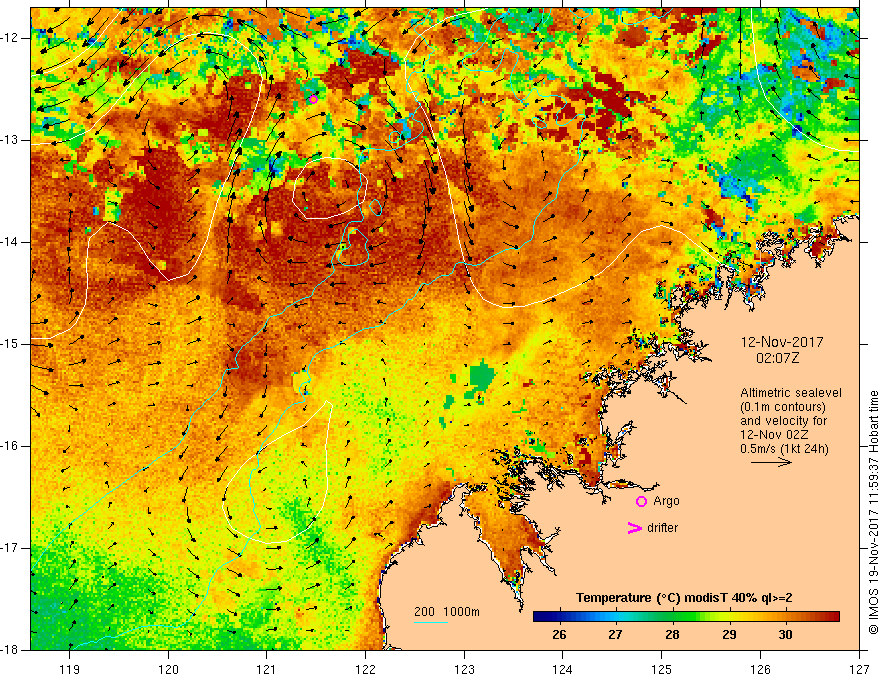The image size is (880, 680).
Task: Click the velocity scale reference arrow
Action: [x=771, y=462]
